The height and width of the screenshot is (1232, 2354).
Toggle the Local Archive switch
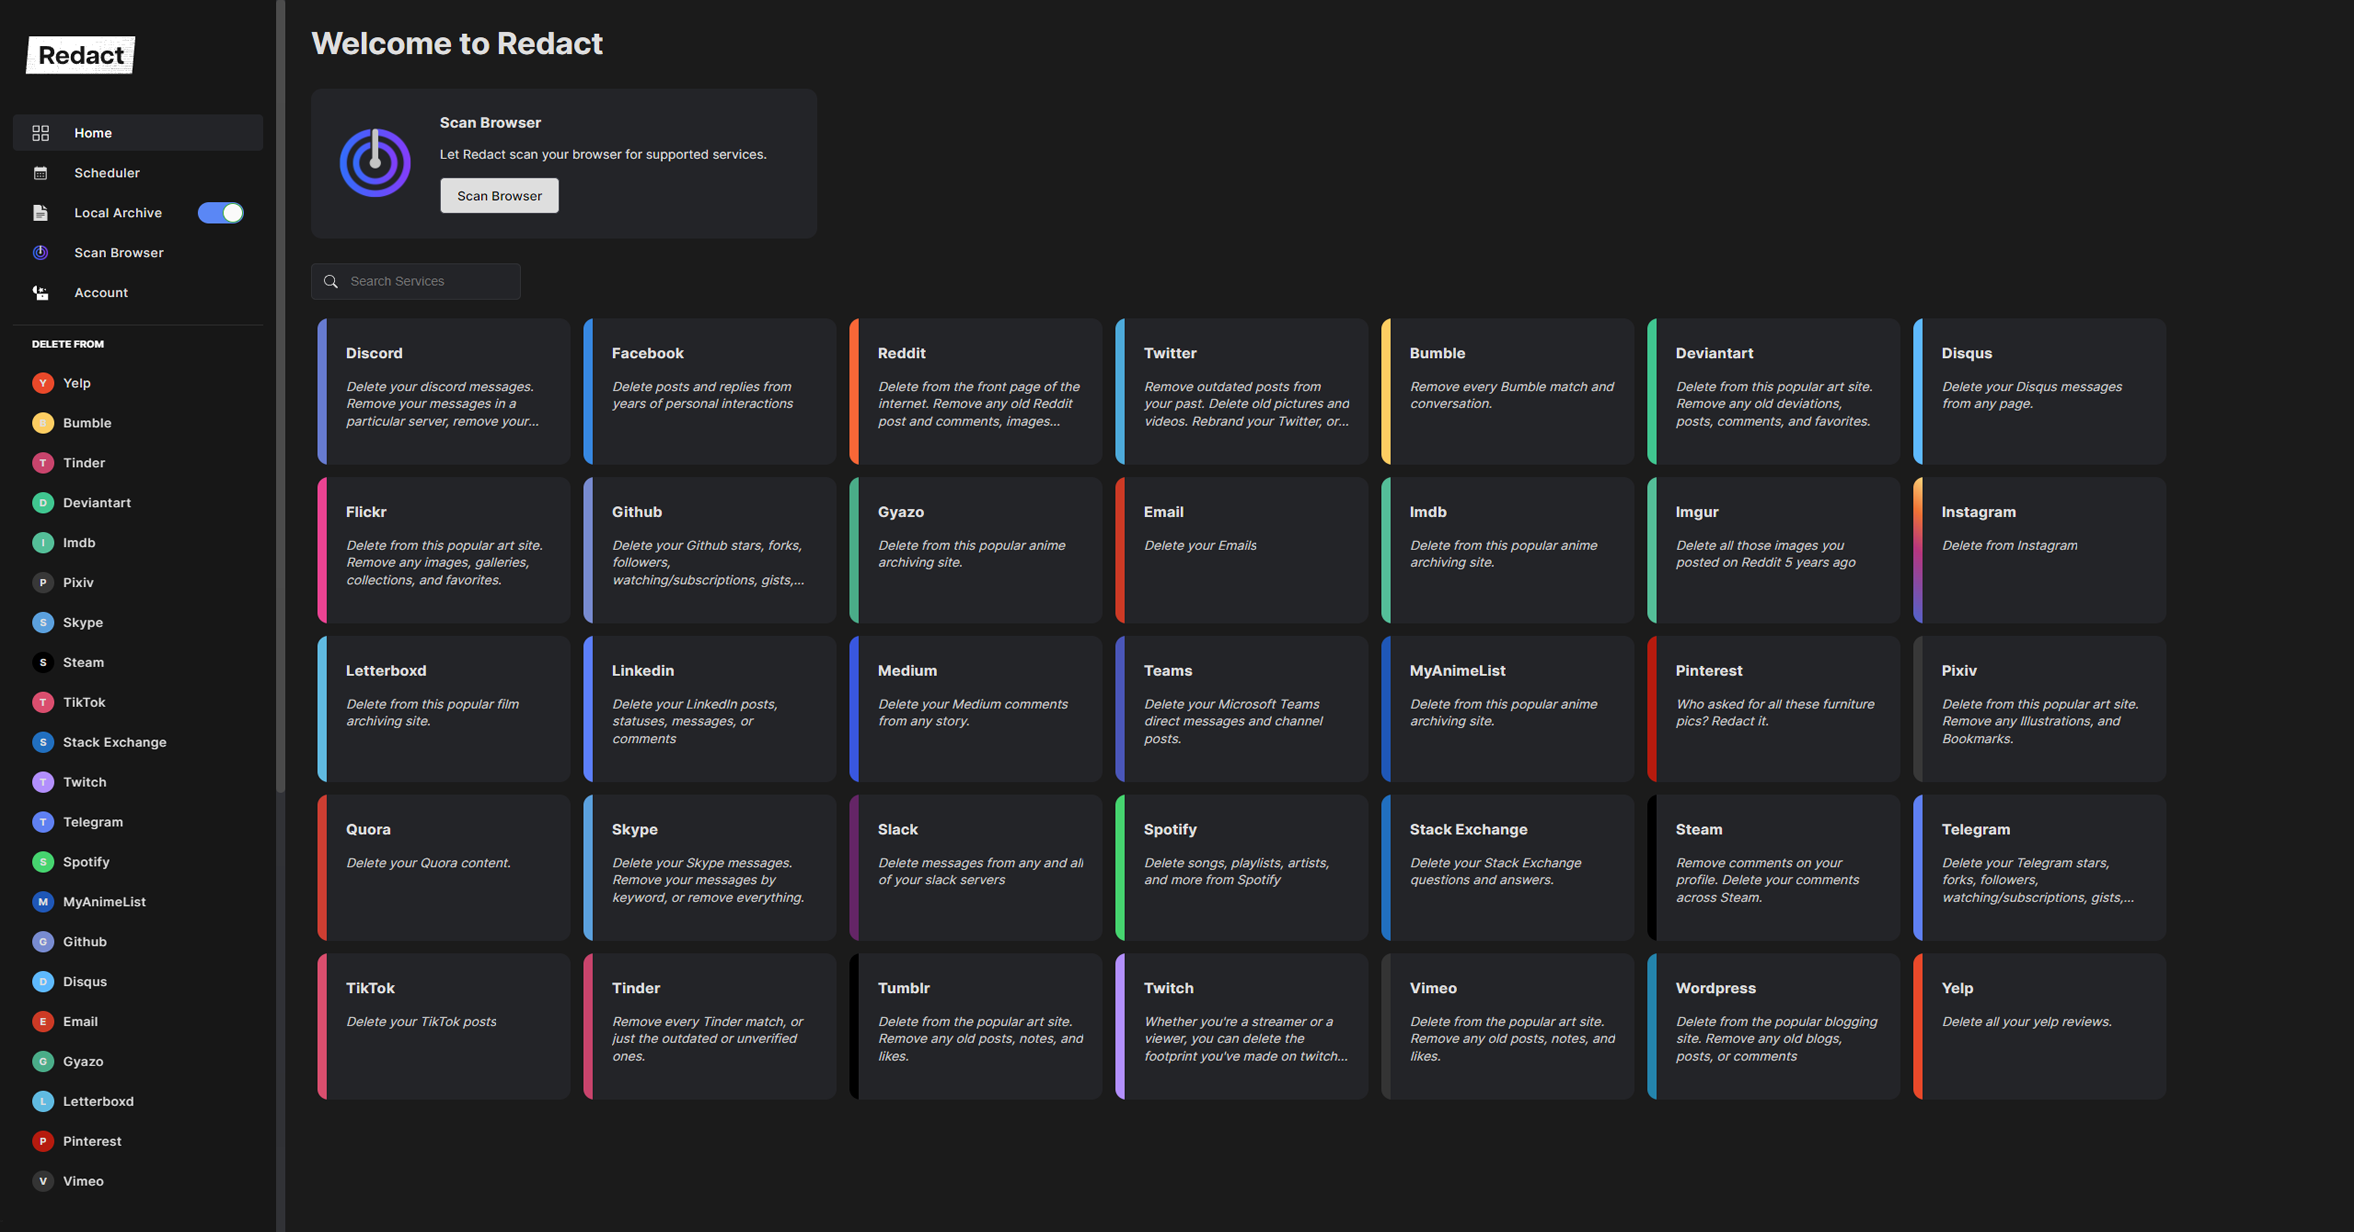220,213
